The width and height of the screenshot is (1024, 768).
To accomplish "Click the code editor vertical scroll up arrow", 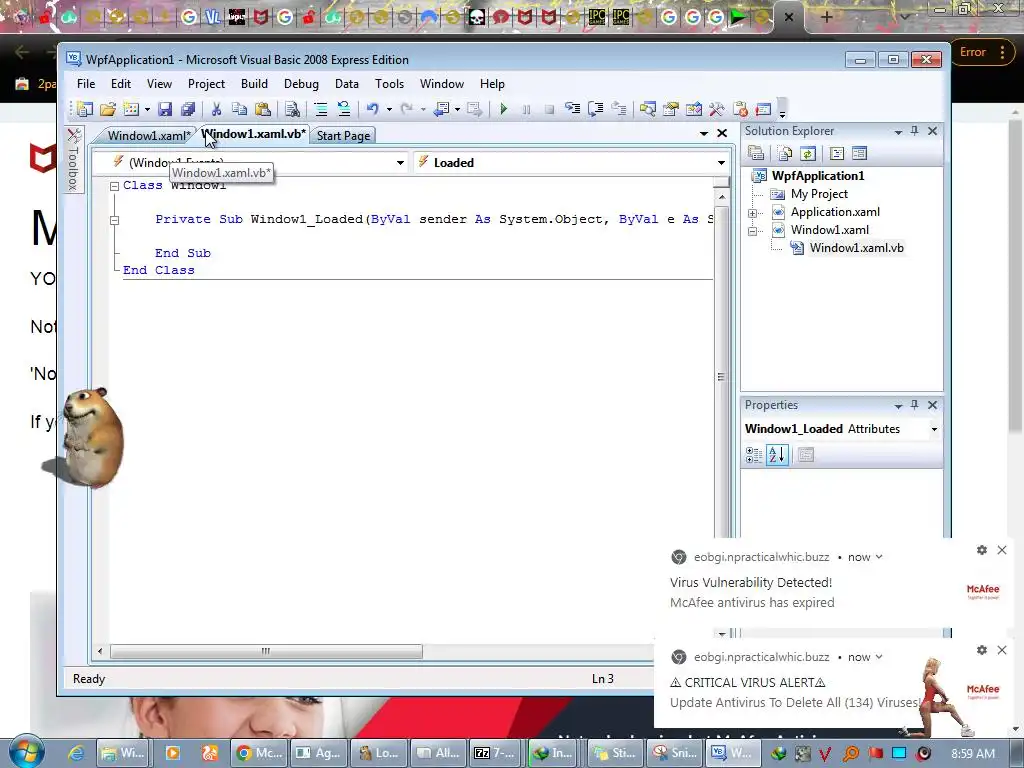I will 722,197.
